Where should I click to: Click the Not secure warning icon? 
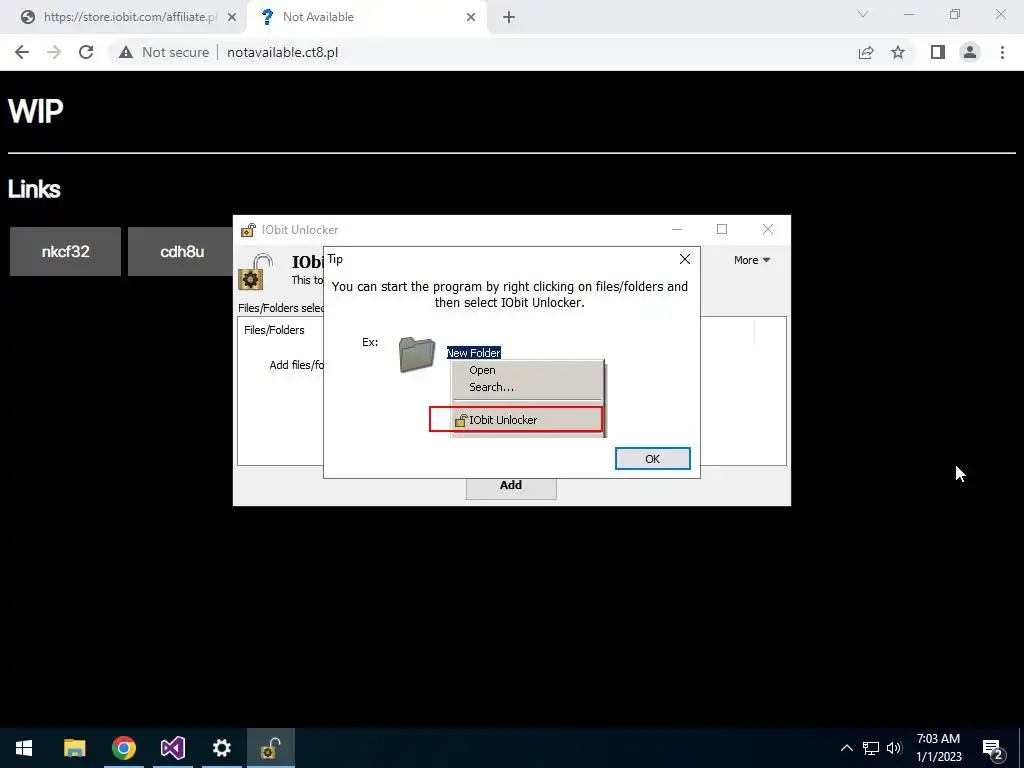pyautogui.click(x=126, y=52)
